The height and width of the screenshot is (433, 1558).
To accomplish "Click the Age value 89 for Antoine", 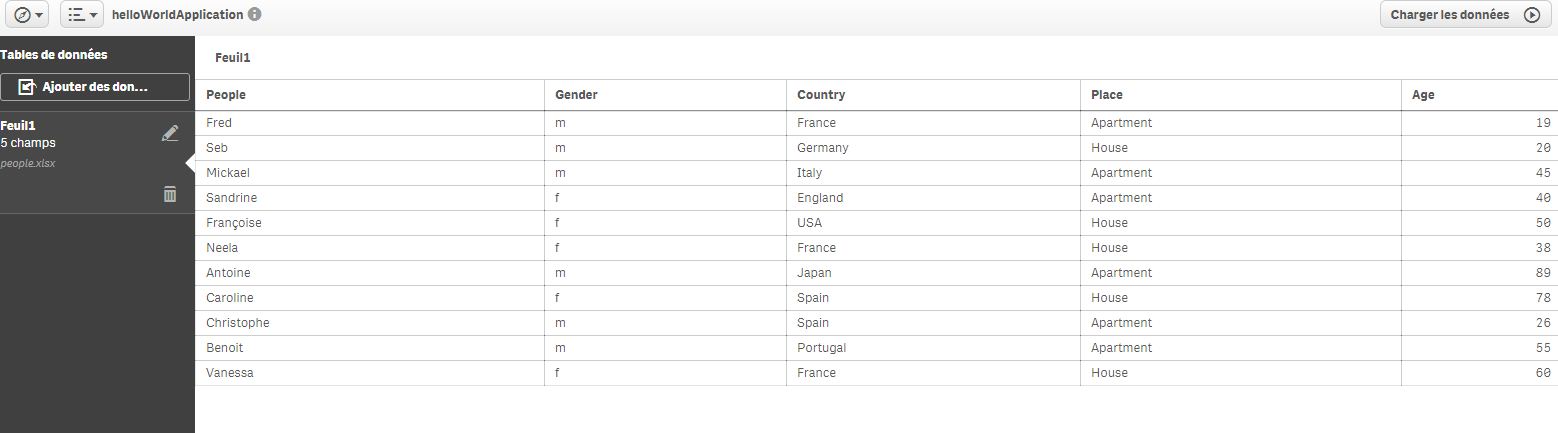I will [1543, 273].
